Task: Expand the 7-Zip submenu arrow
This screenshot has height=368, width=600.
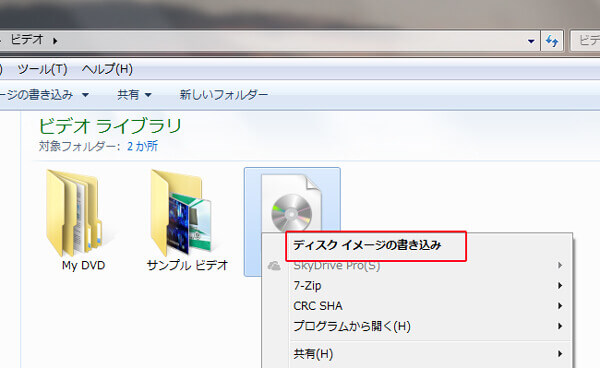Action: point(560,285)
